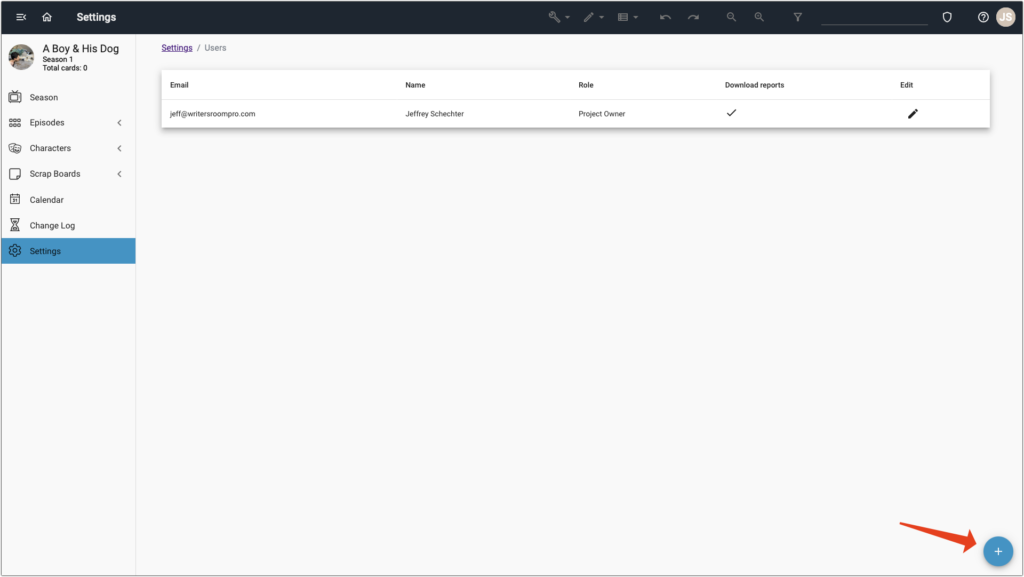Open the wrench tools icon
The width and height of the screenshot is (1024, 577).
coord(554,17)
